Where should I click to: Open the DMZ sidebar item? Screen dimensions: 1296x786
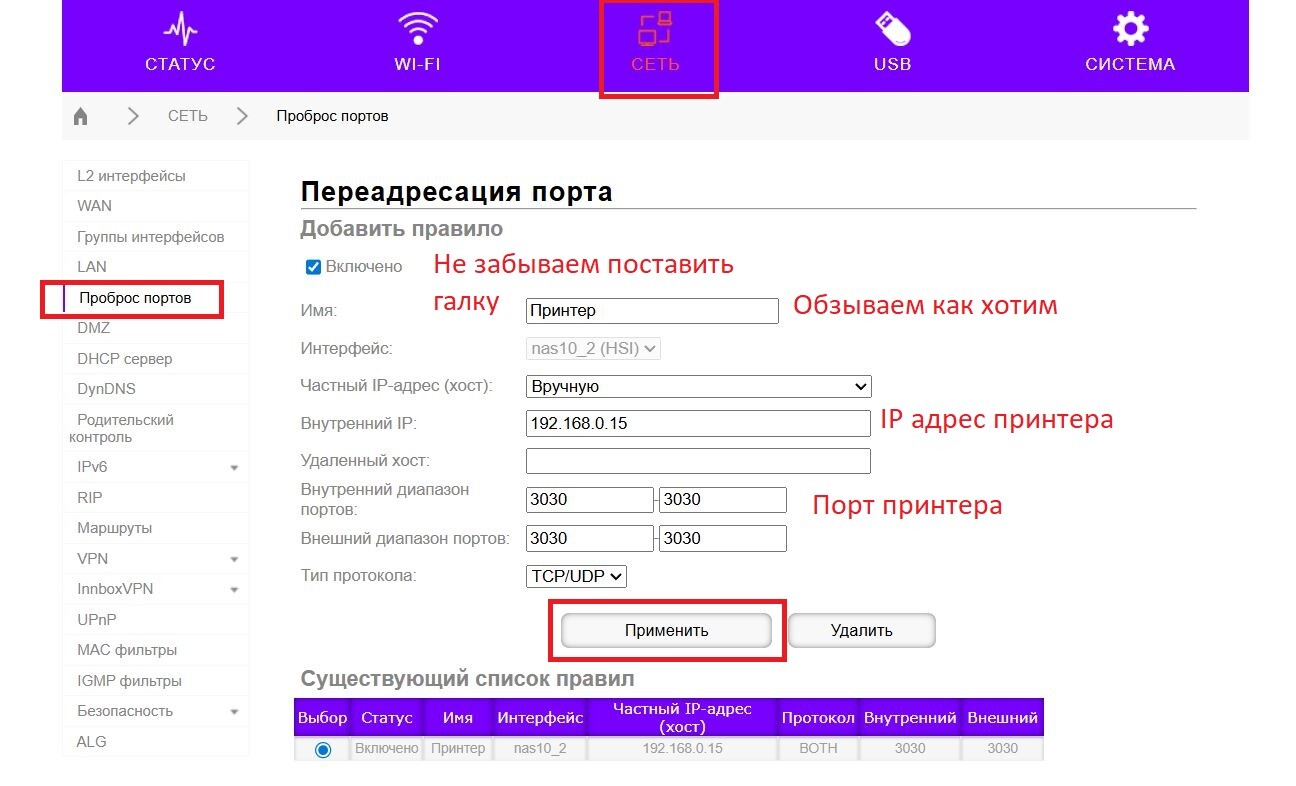[x=93, y=328]
